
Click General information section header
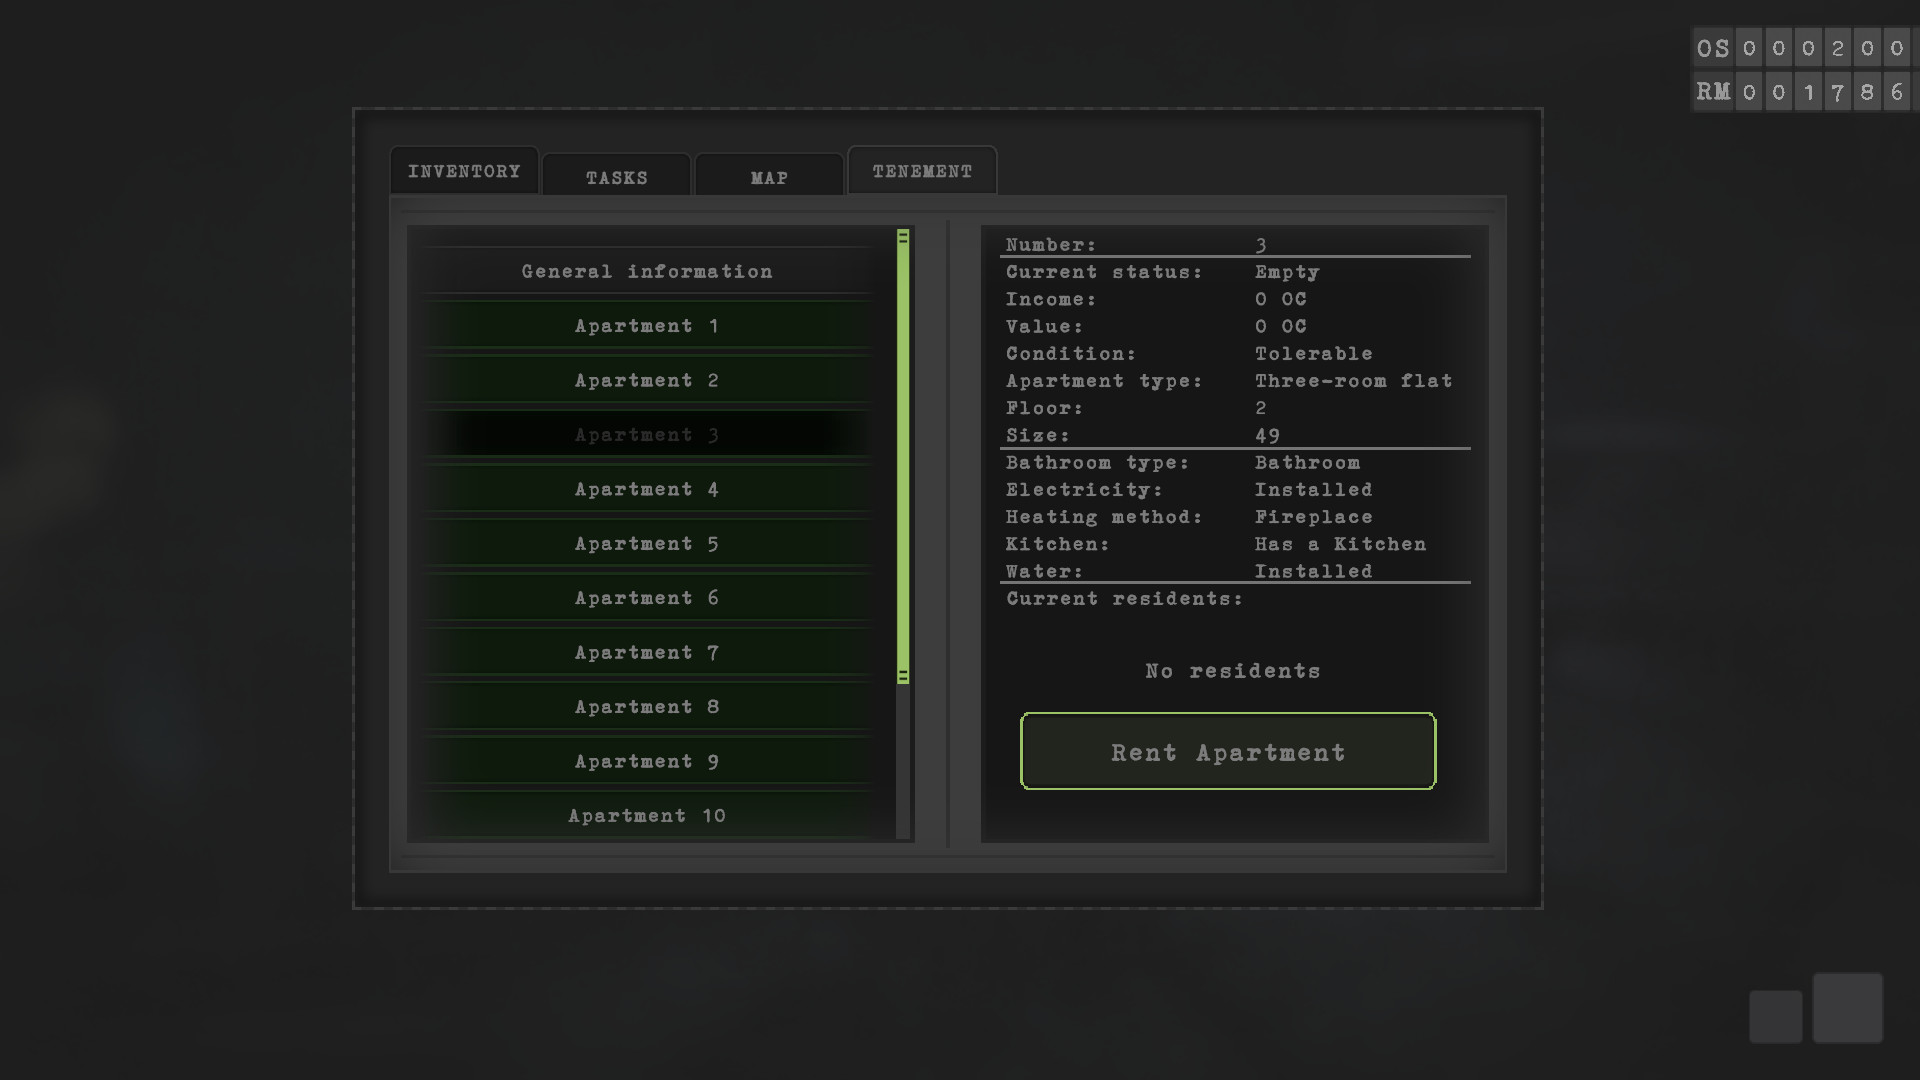pos(647,270)
